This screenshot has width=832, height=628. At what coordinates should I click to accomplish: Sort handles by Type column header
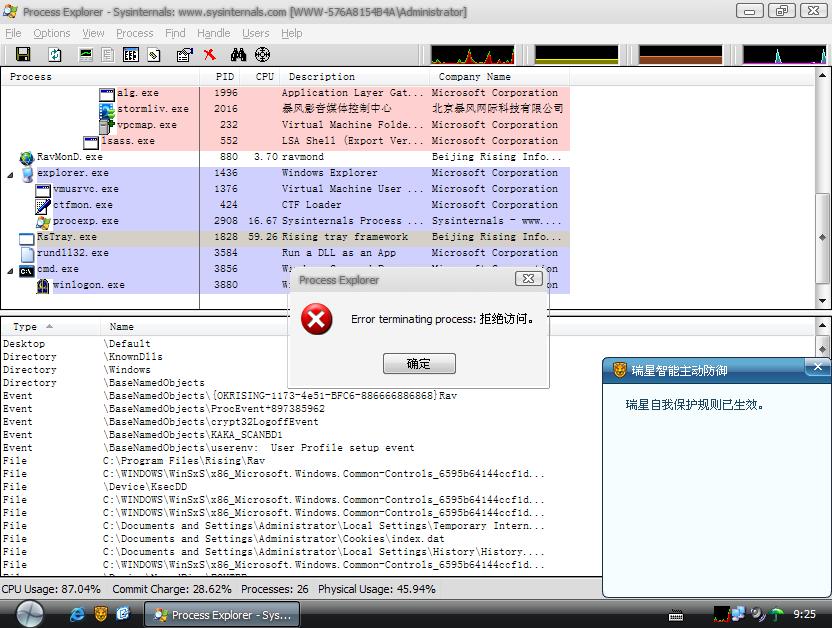pos(51,327)
